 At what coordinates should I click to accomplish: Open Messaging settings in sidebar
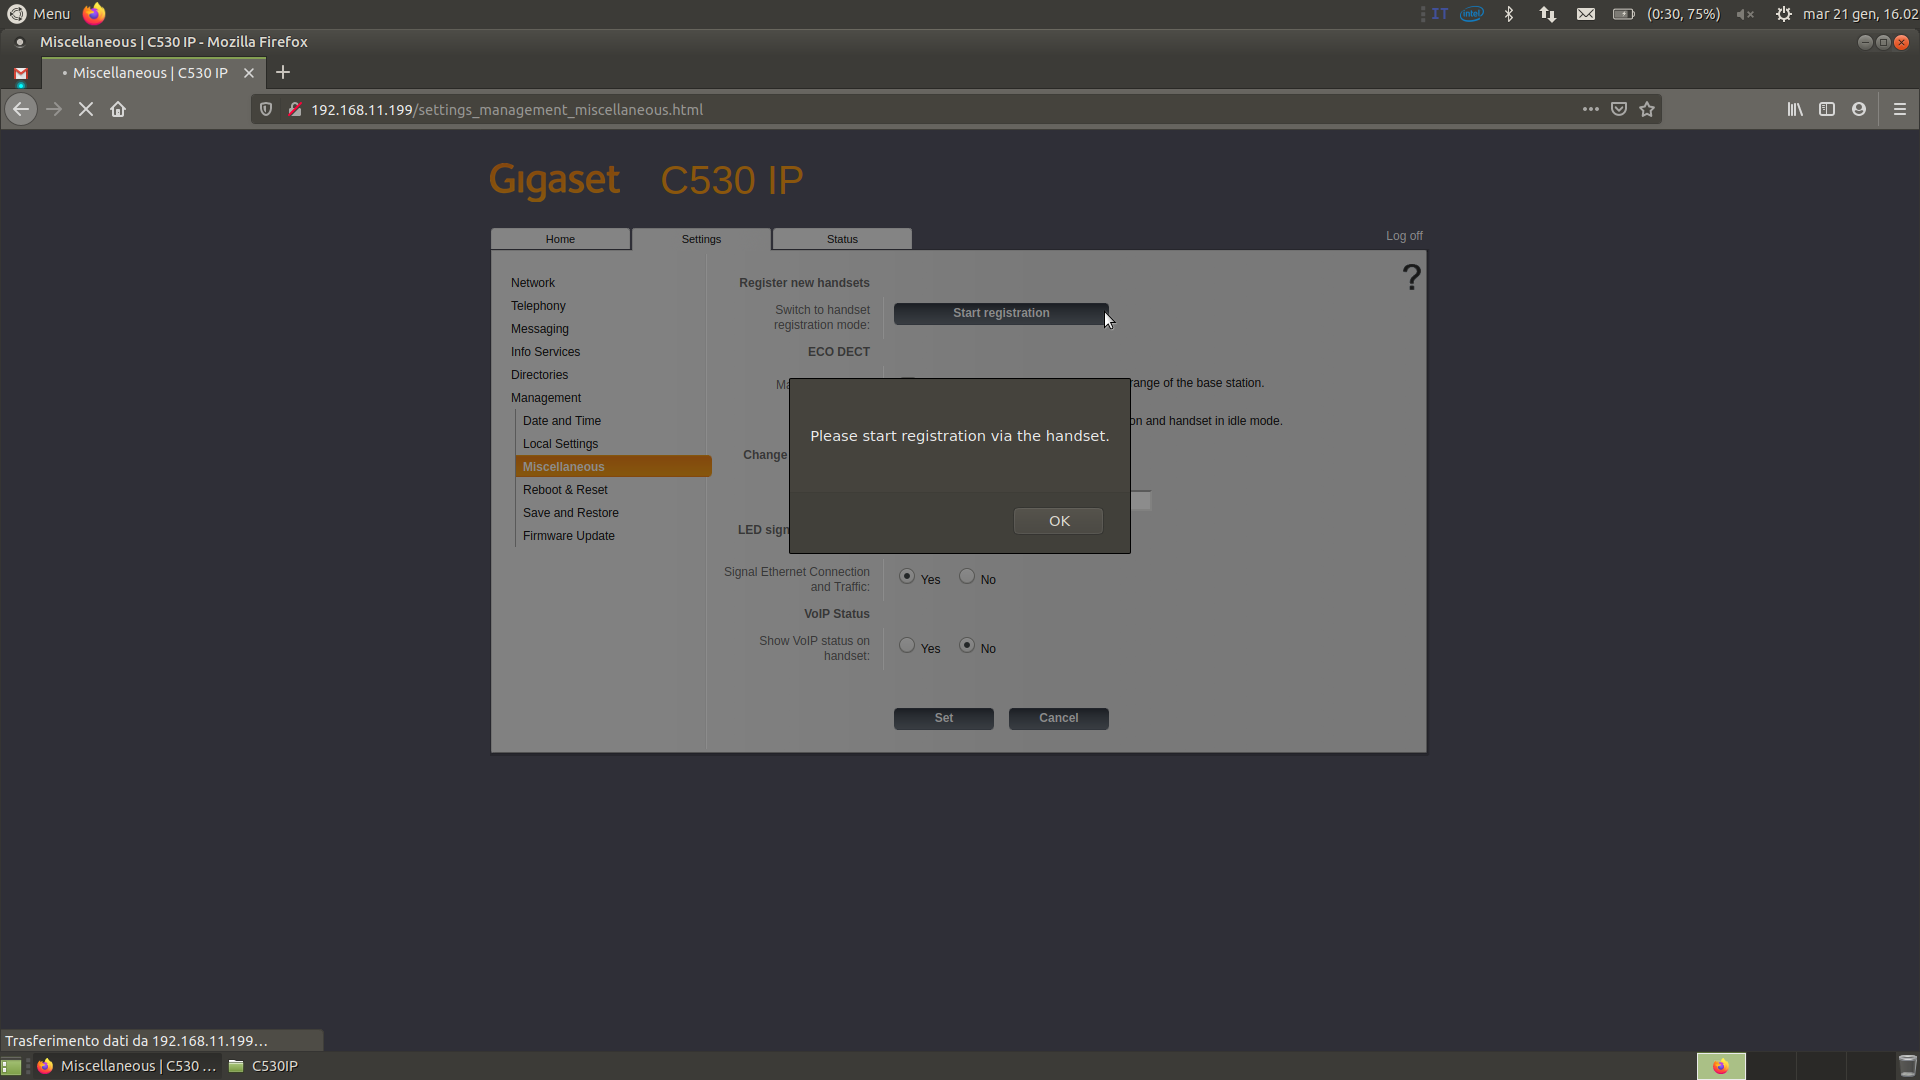(540, 329)
